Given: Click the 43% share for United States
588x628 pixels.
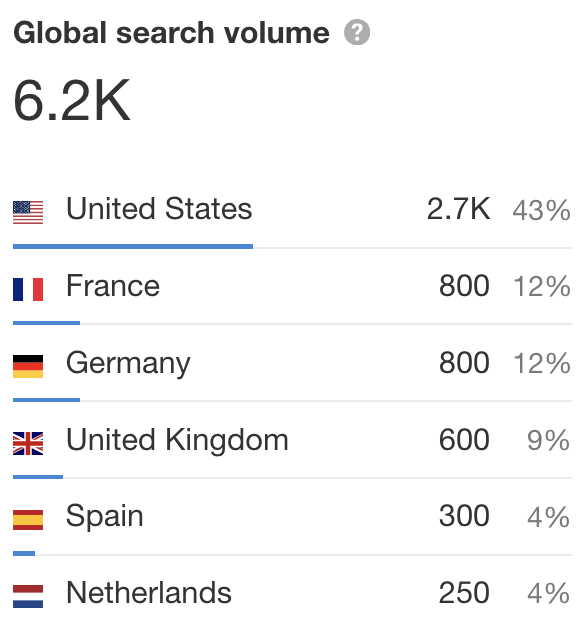Looking at the screenshot, I should click(x=542, y=210).
